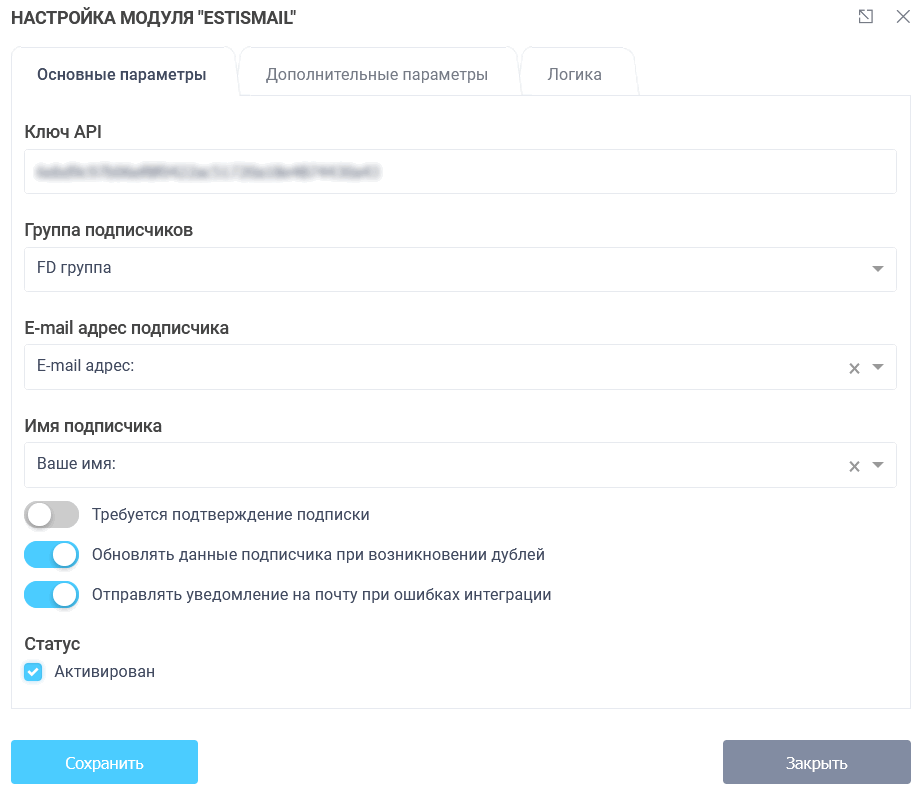
Task: Expand the Имя подписчика dropdown arrow
Action: [x=877, y=465]
